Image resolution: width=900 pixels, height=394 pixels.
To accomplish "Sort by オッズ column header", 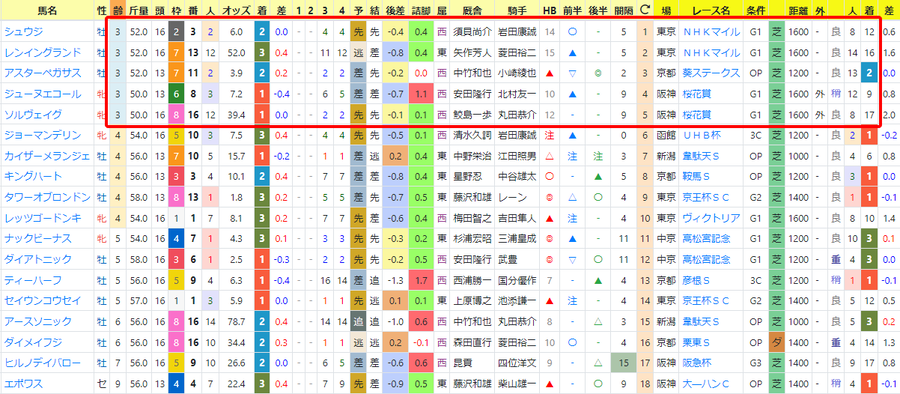I will coord(235,10).
